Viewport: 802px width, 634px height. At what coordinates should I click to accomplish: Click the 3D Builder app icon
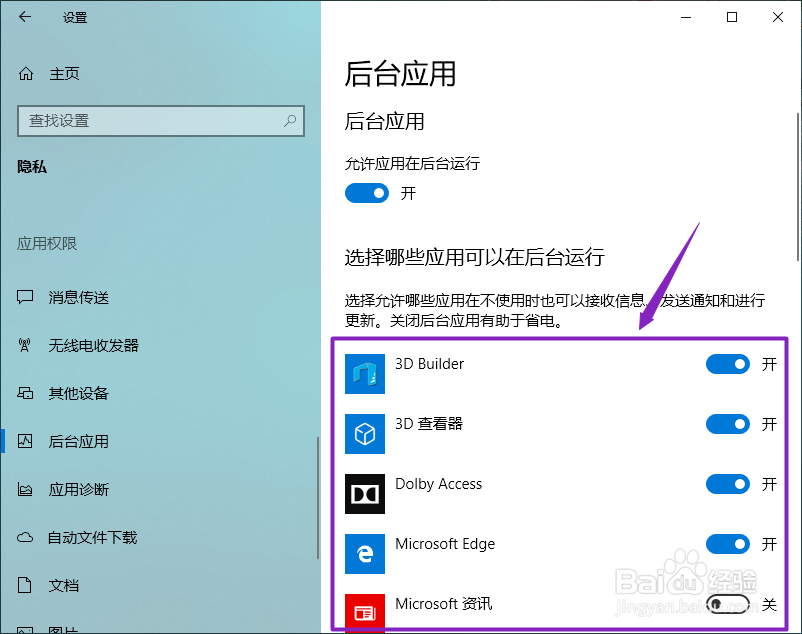pos(365,374)
